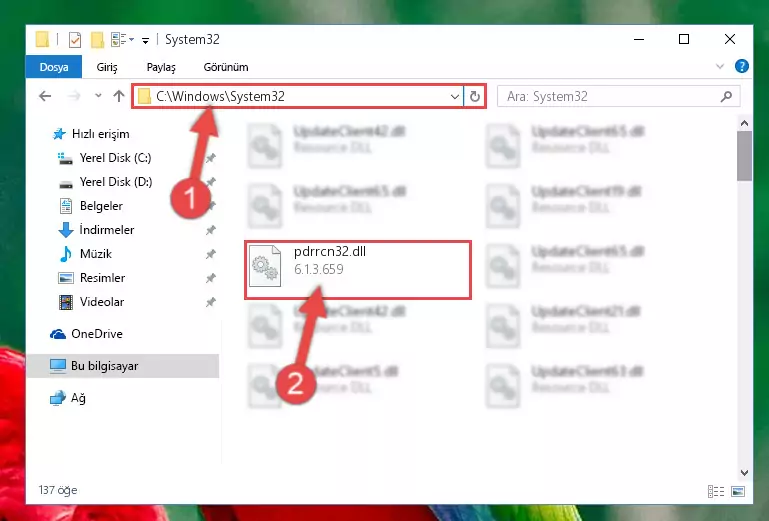This screenshot has width=769, height=521.
Task: Click the scroll down arrow
Action: pos(744,473)
